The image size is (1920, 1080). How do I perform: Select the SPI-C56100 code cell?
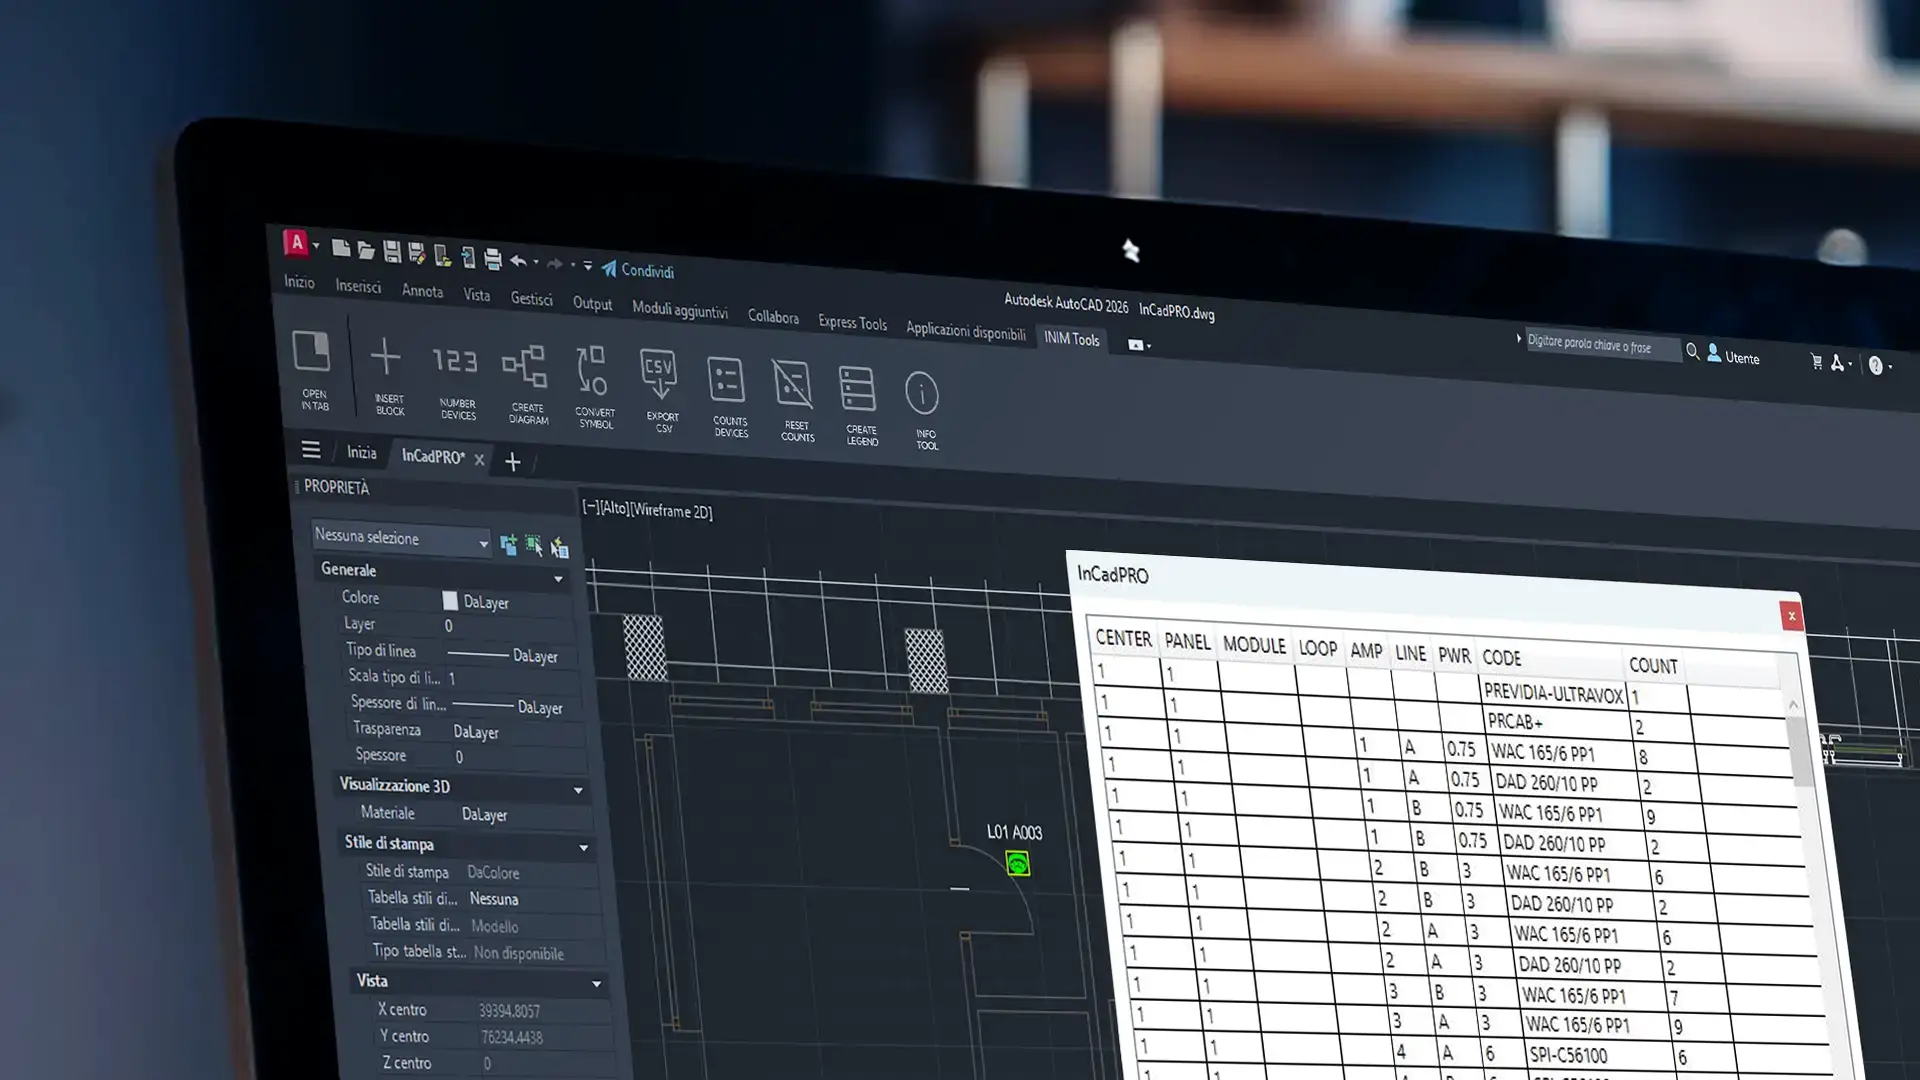click(1568, 1055)
